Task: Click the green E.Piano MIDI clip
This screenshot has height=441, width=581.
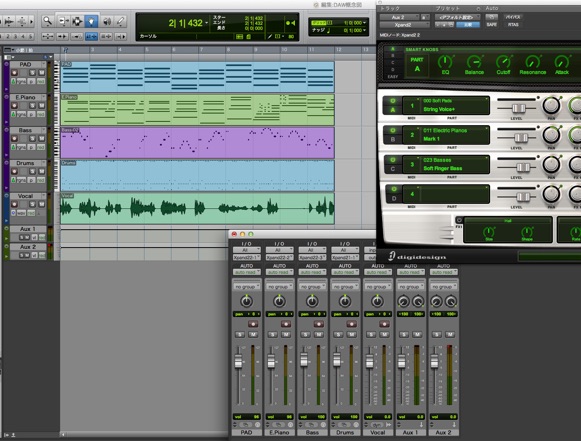Action: click(197, 110)
